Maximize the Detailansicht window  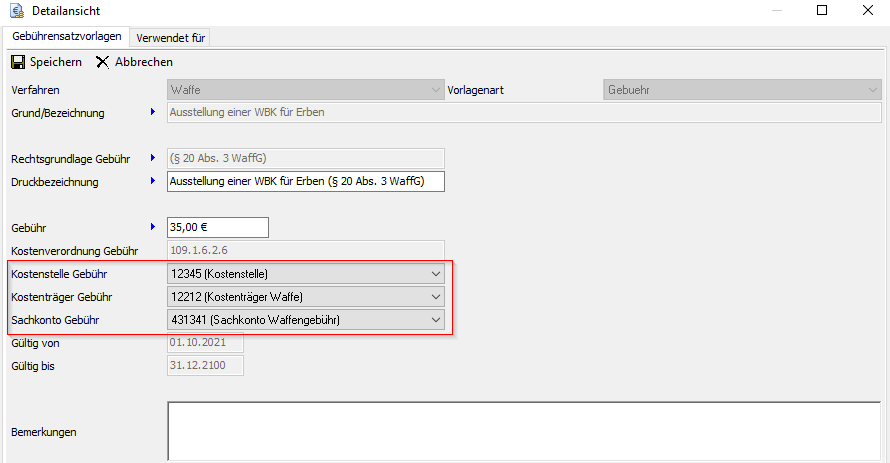[822, 11]
